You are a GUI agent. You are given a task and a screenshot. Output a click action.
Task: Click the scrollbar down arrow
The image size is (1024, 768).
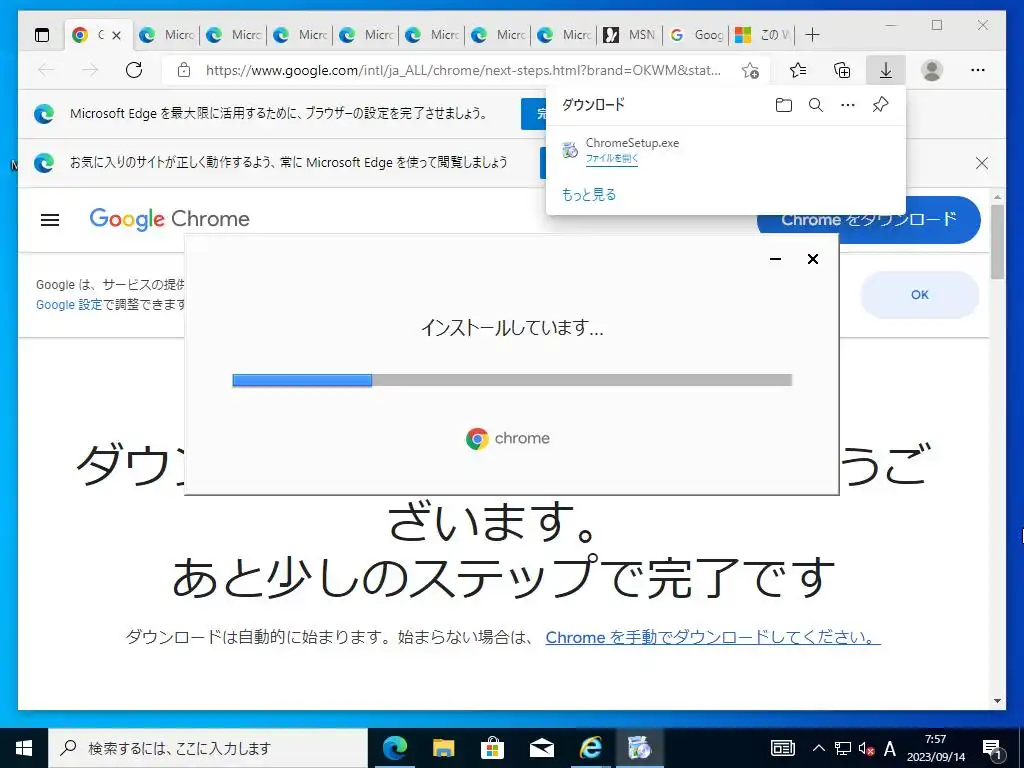click(x=997, y=701)
